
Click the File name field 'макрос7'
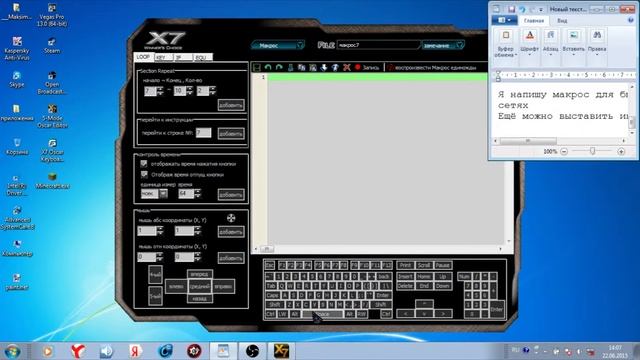click(x=378, y=45)
